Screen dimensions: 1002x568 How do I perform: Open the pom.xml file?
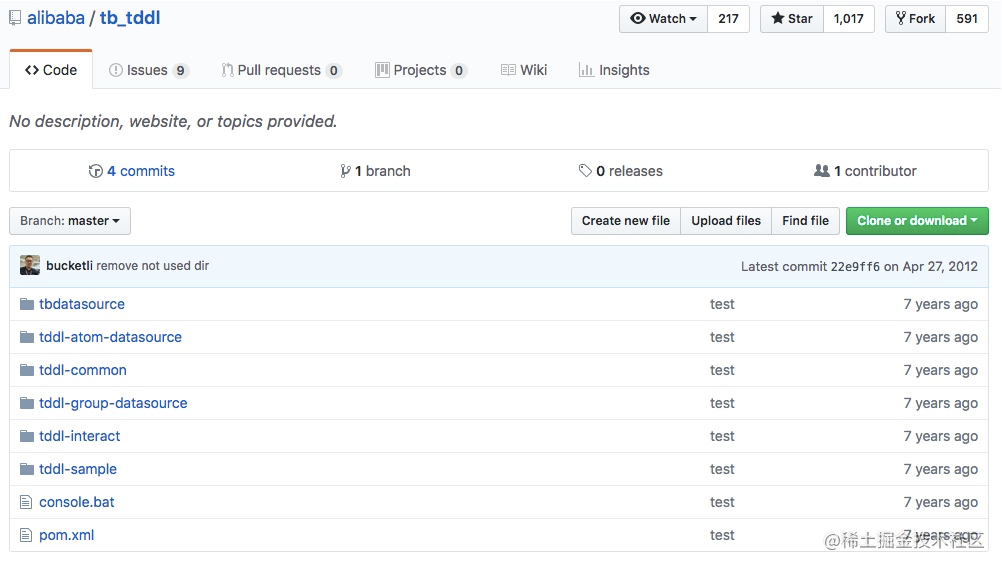click(x=66, y=535)
